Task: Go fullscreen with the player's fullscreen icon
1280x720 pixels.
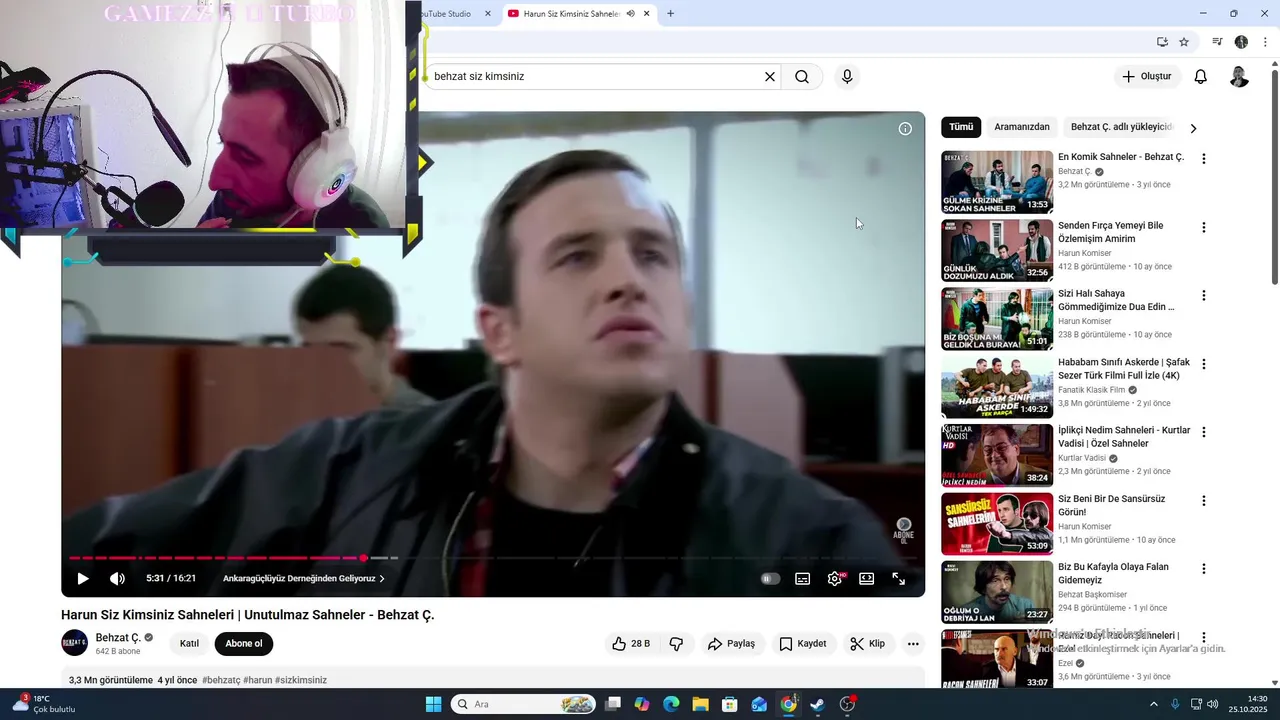Action: (x=899, y=578)
